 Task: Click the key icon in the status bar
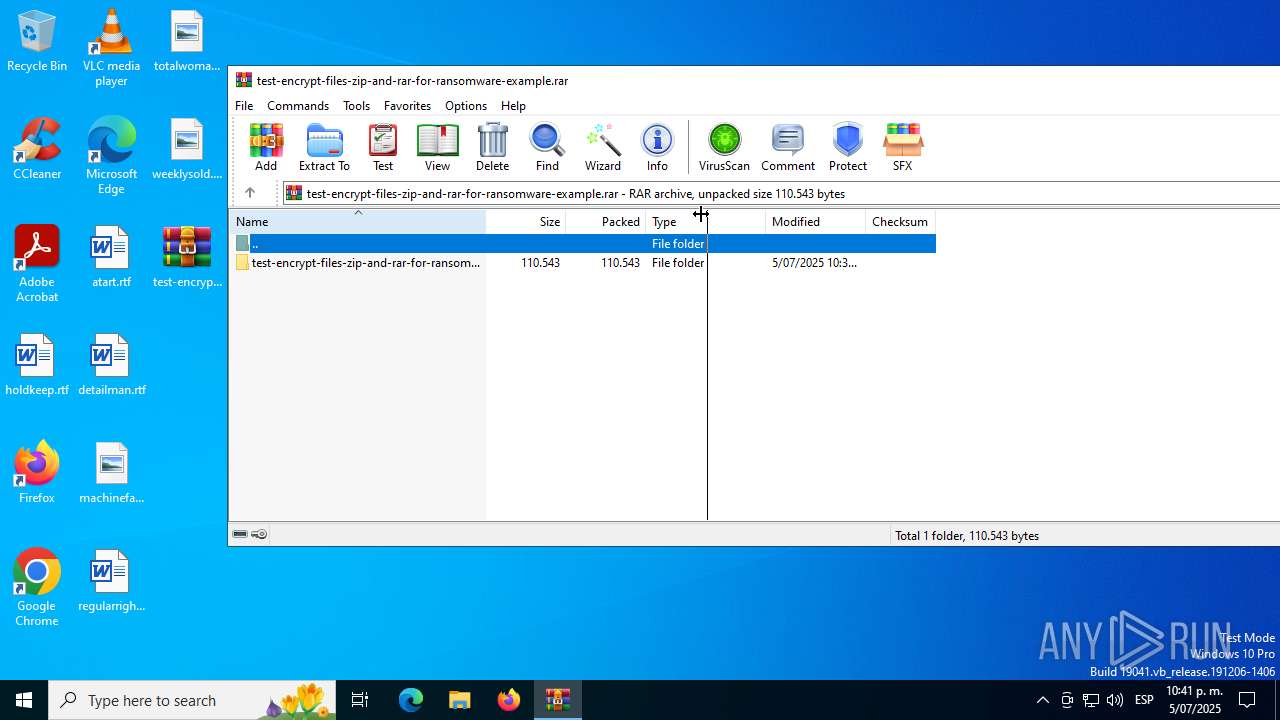259,534
